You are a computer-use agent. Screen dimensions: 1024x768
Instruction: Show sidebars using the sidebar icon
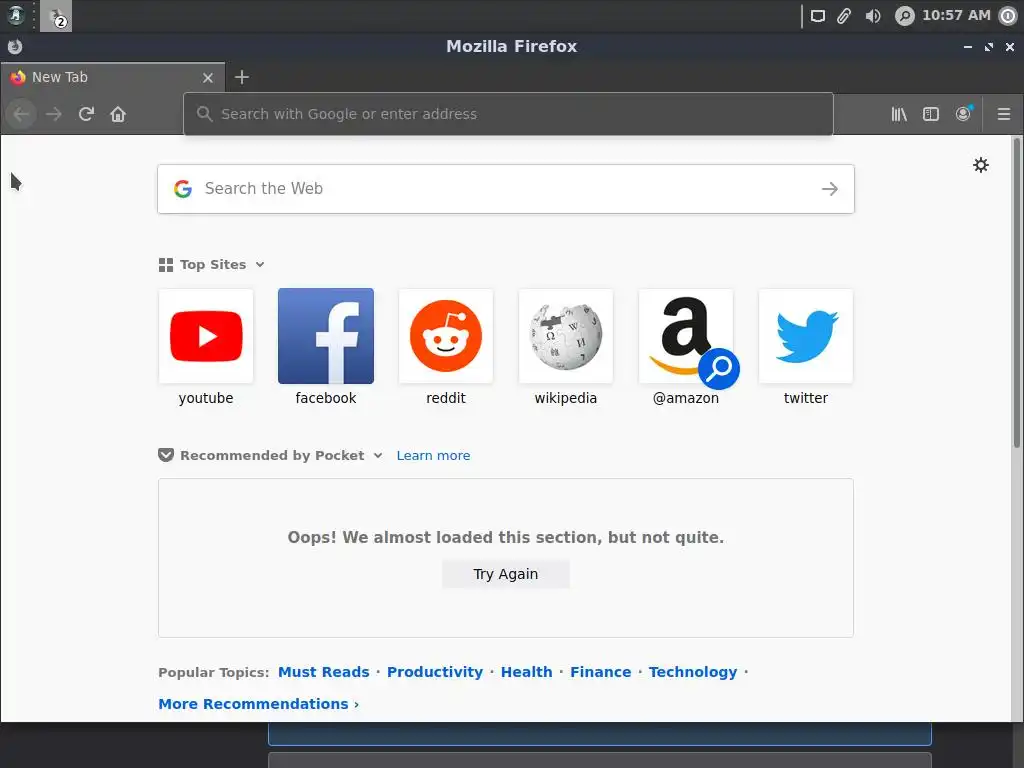931,114
